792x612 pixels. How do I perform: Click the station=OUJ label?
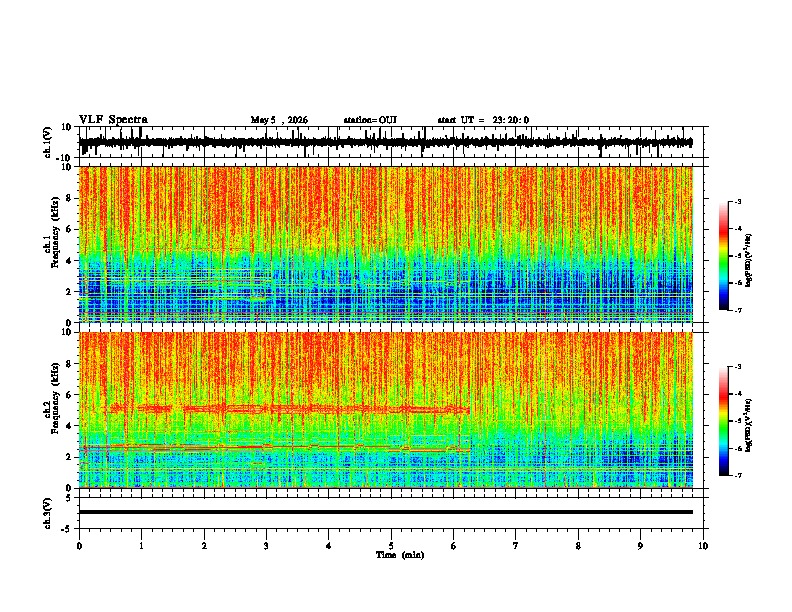point(370,120)
